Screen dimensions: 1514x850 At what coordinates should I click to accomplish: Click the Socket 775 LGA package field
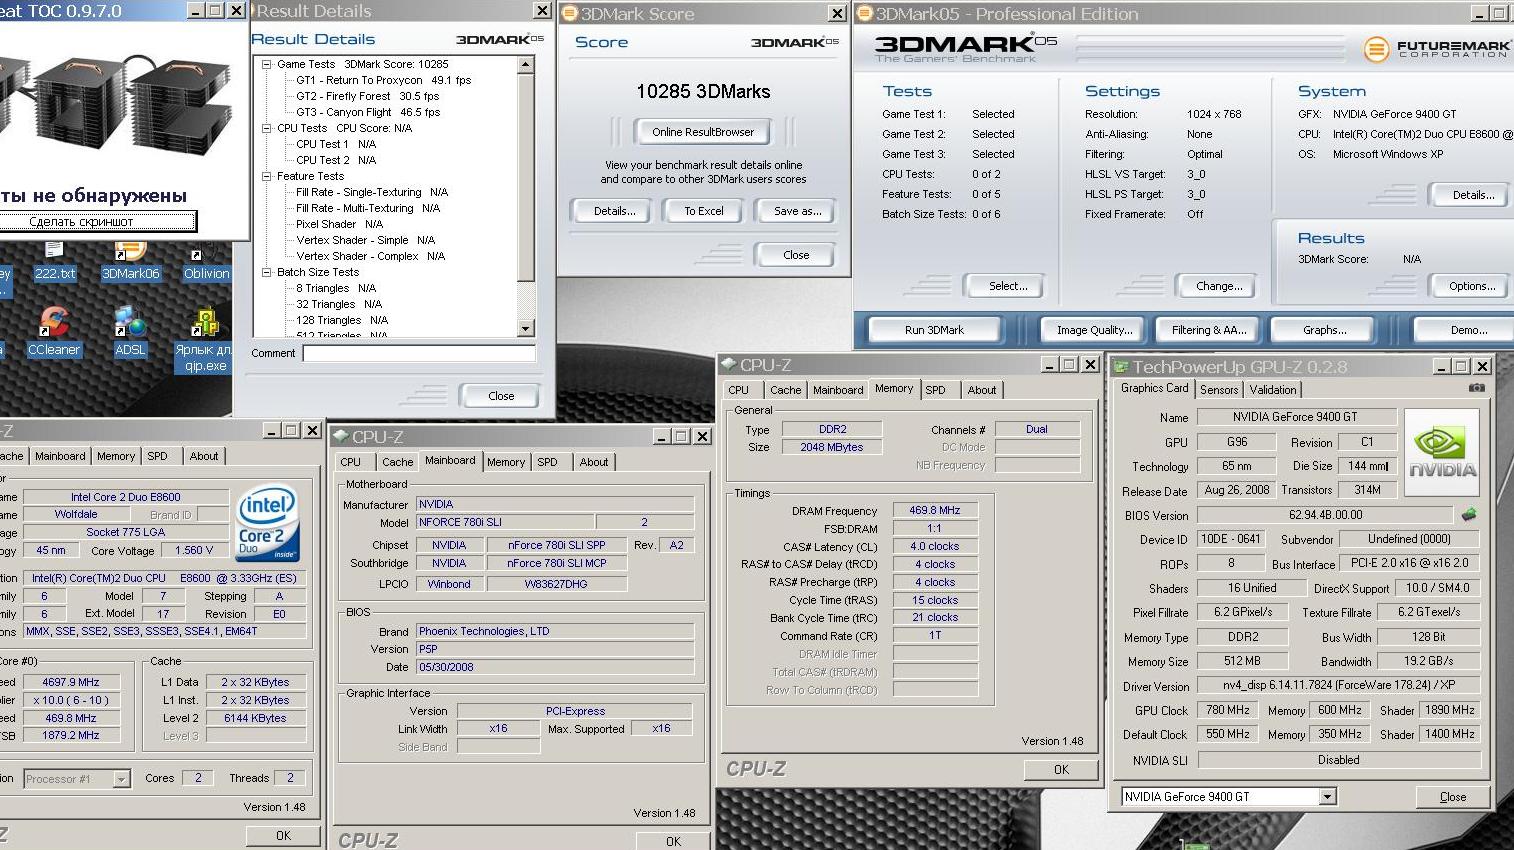(125, 532)
